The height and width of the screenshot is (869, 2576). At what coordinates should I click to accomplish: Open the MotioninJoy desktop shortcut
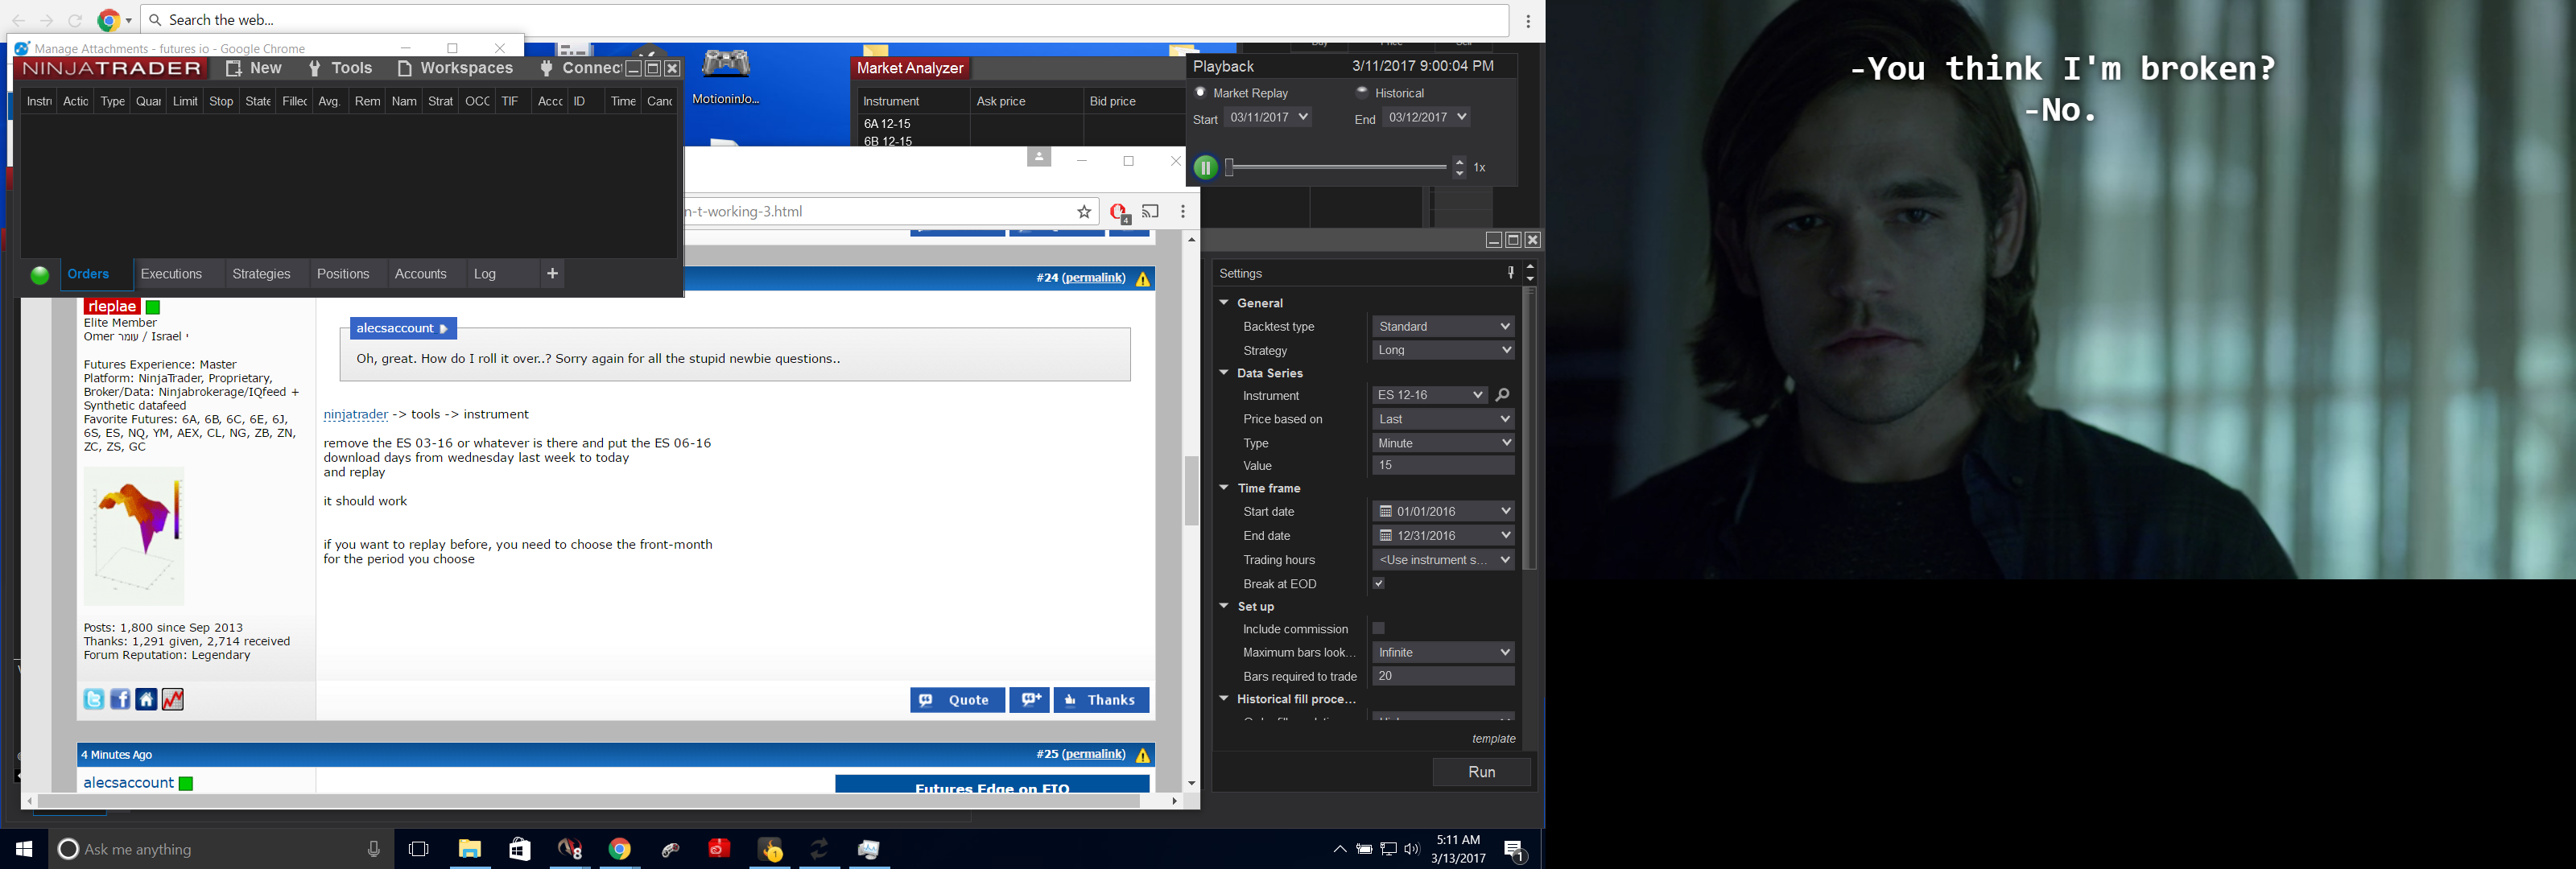click(726, 76)
